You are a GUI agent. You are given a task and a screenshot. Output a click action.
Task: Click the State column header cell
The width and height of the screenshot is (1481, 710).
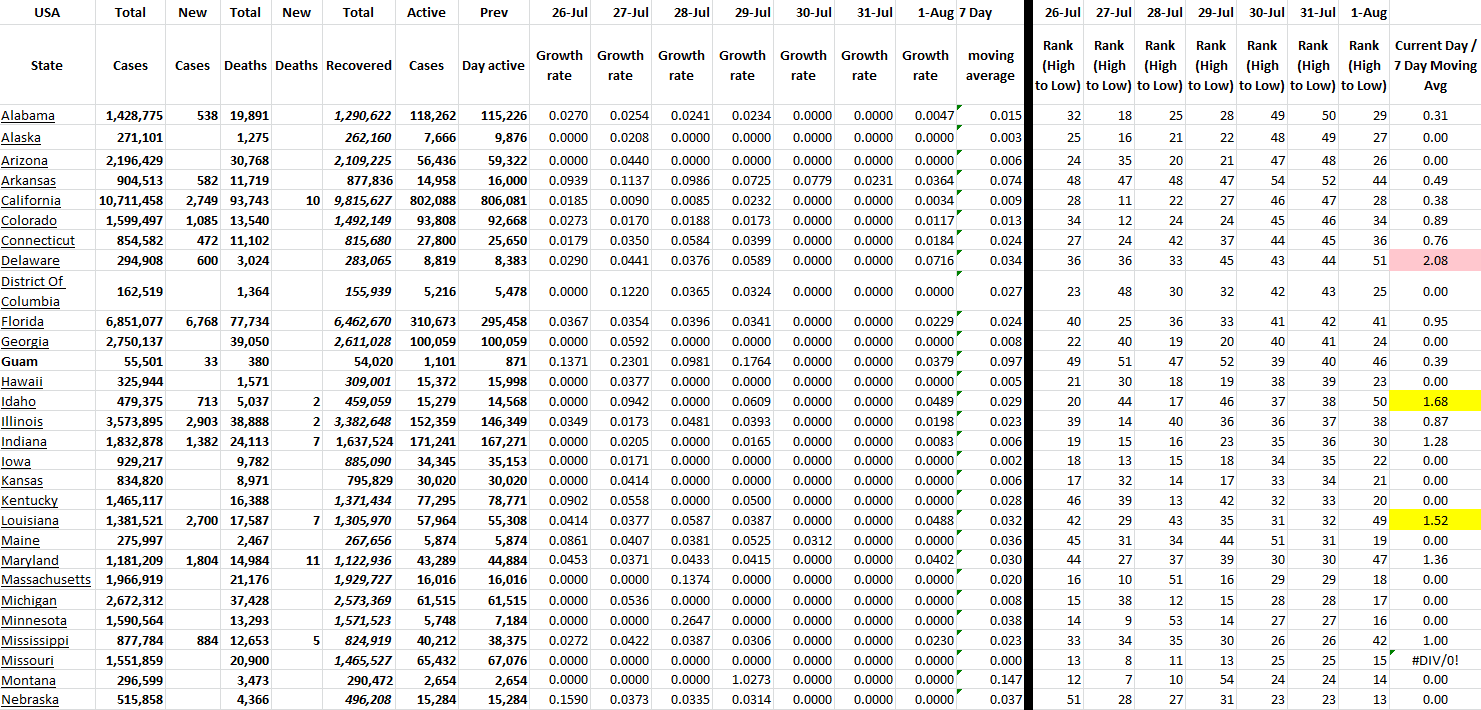[x=47, y=65]
